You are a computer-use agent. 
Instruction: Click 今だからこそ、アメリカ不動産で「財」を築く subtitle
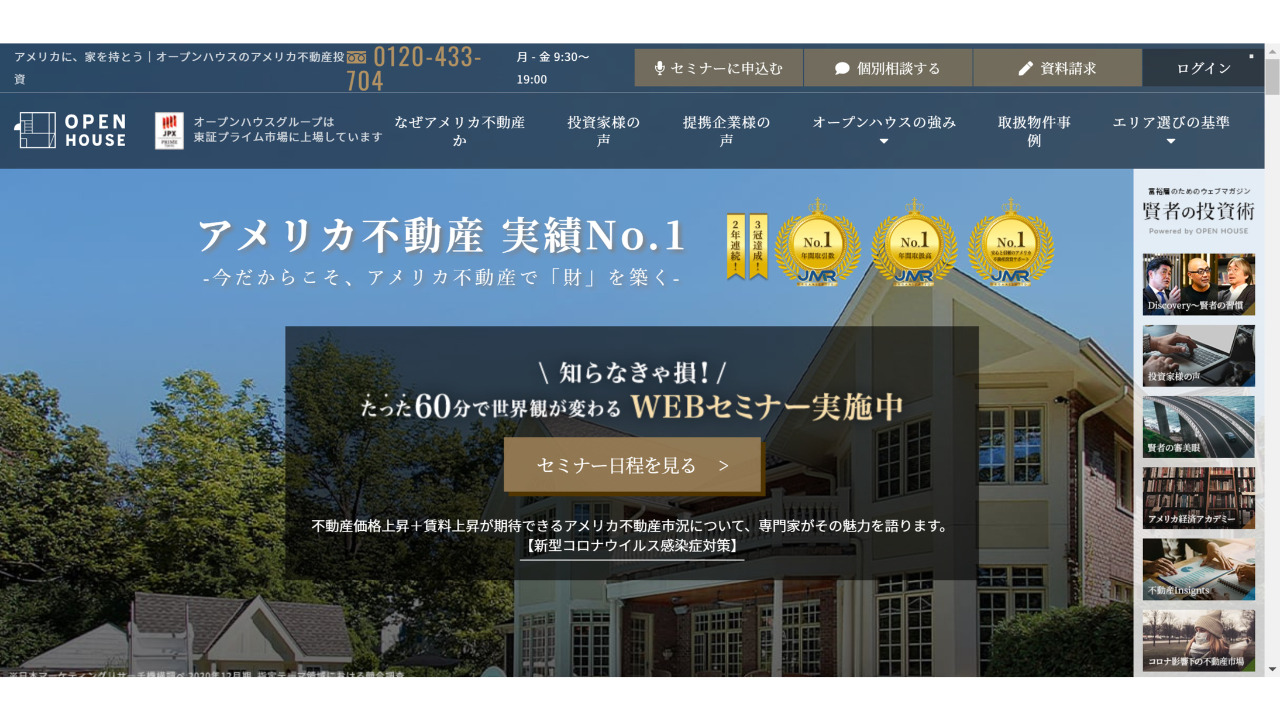click(441, 279)
